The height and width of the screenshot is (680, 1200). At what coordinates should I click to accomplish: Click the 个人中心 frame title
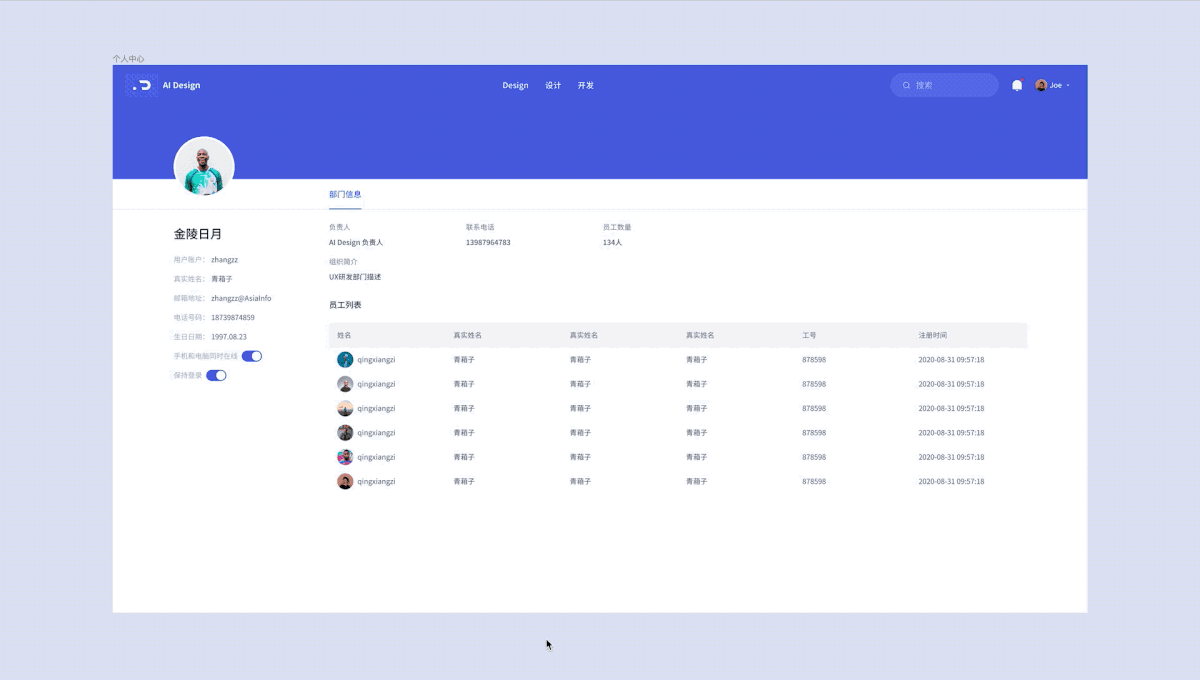point(128,59)
